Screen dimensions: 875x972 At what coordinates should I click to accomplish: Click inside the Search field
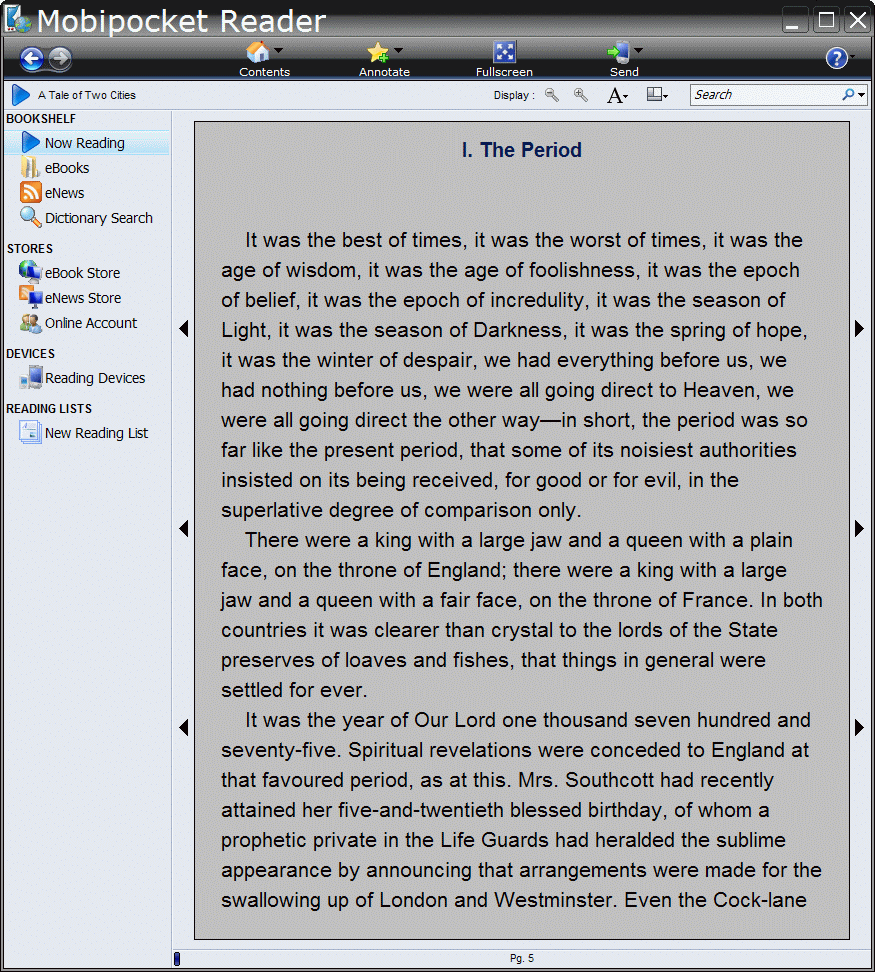click(765, 95)
